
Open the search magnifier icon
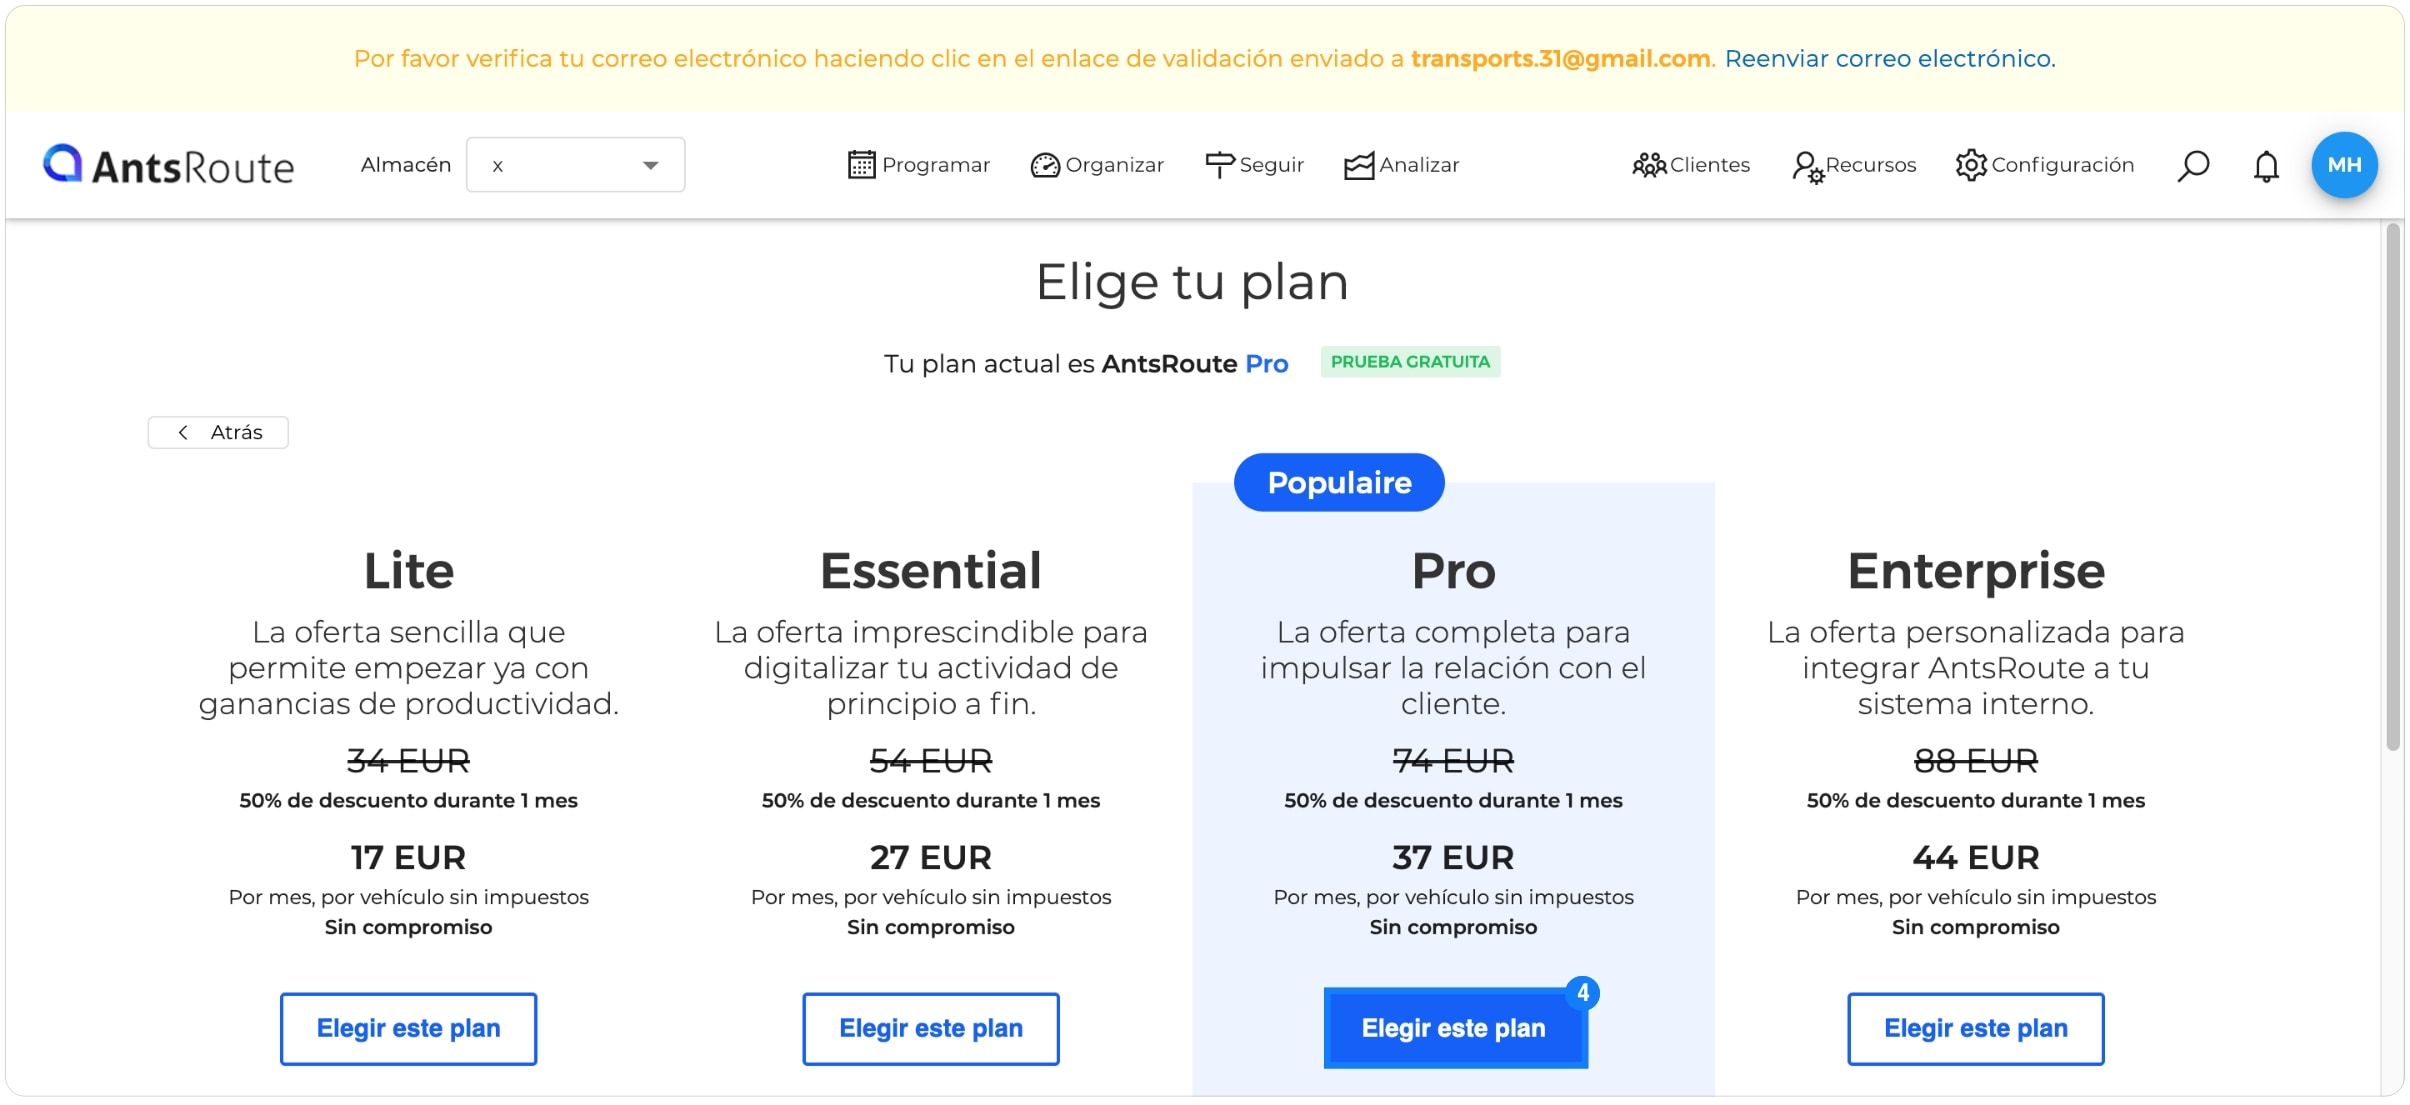[x=2192, y=165]
